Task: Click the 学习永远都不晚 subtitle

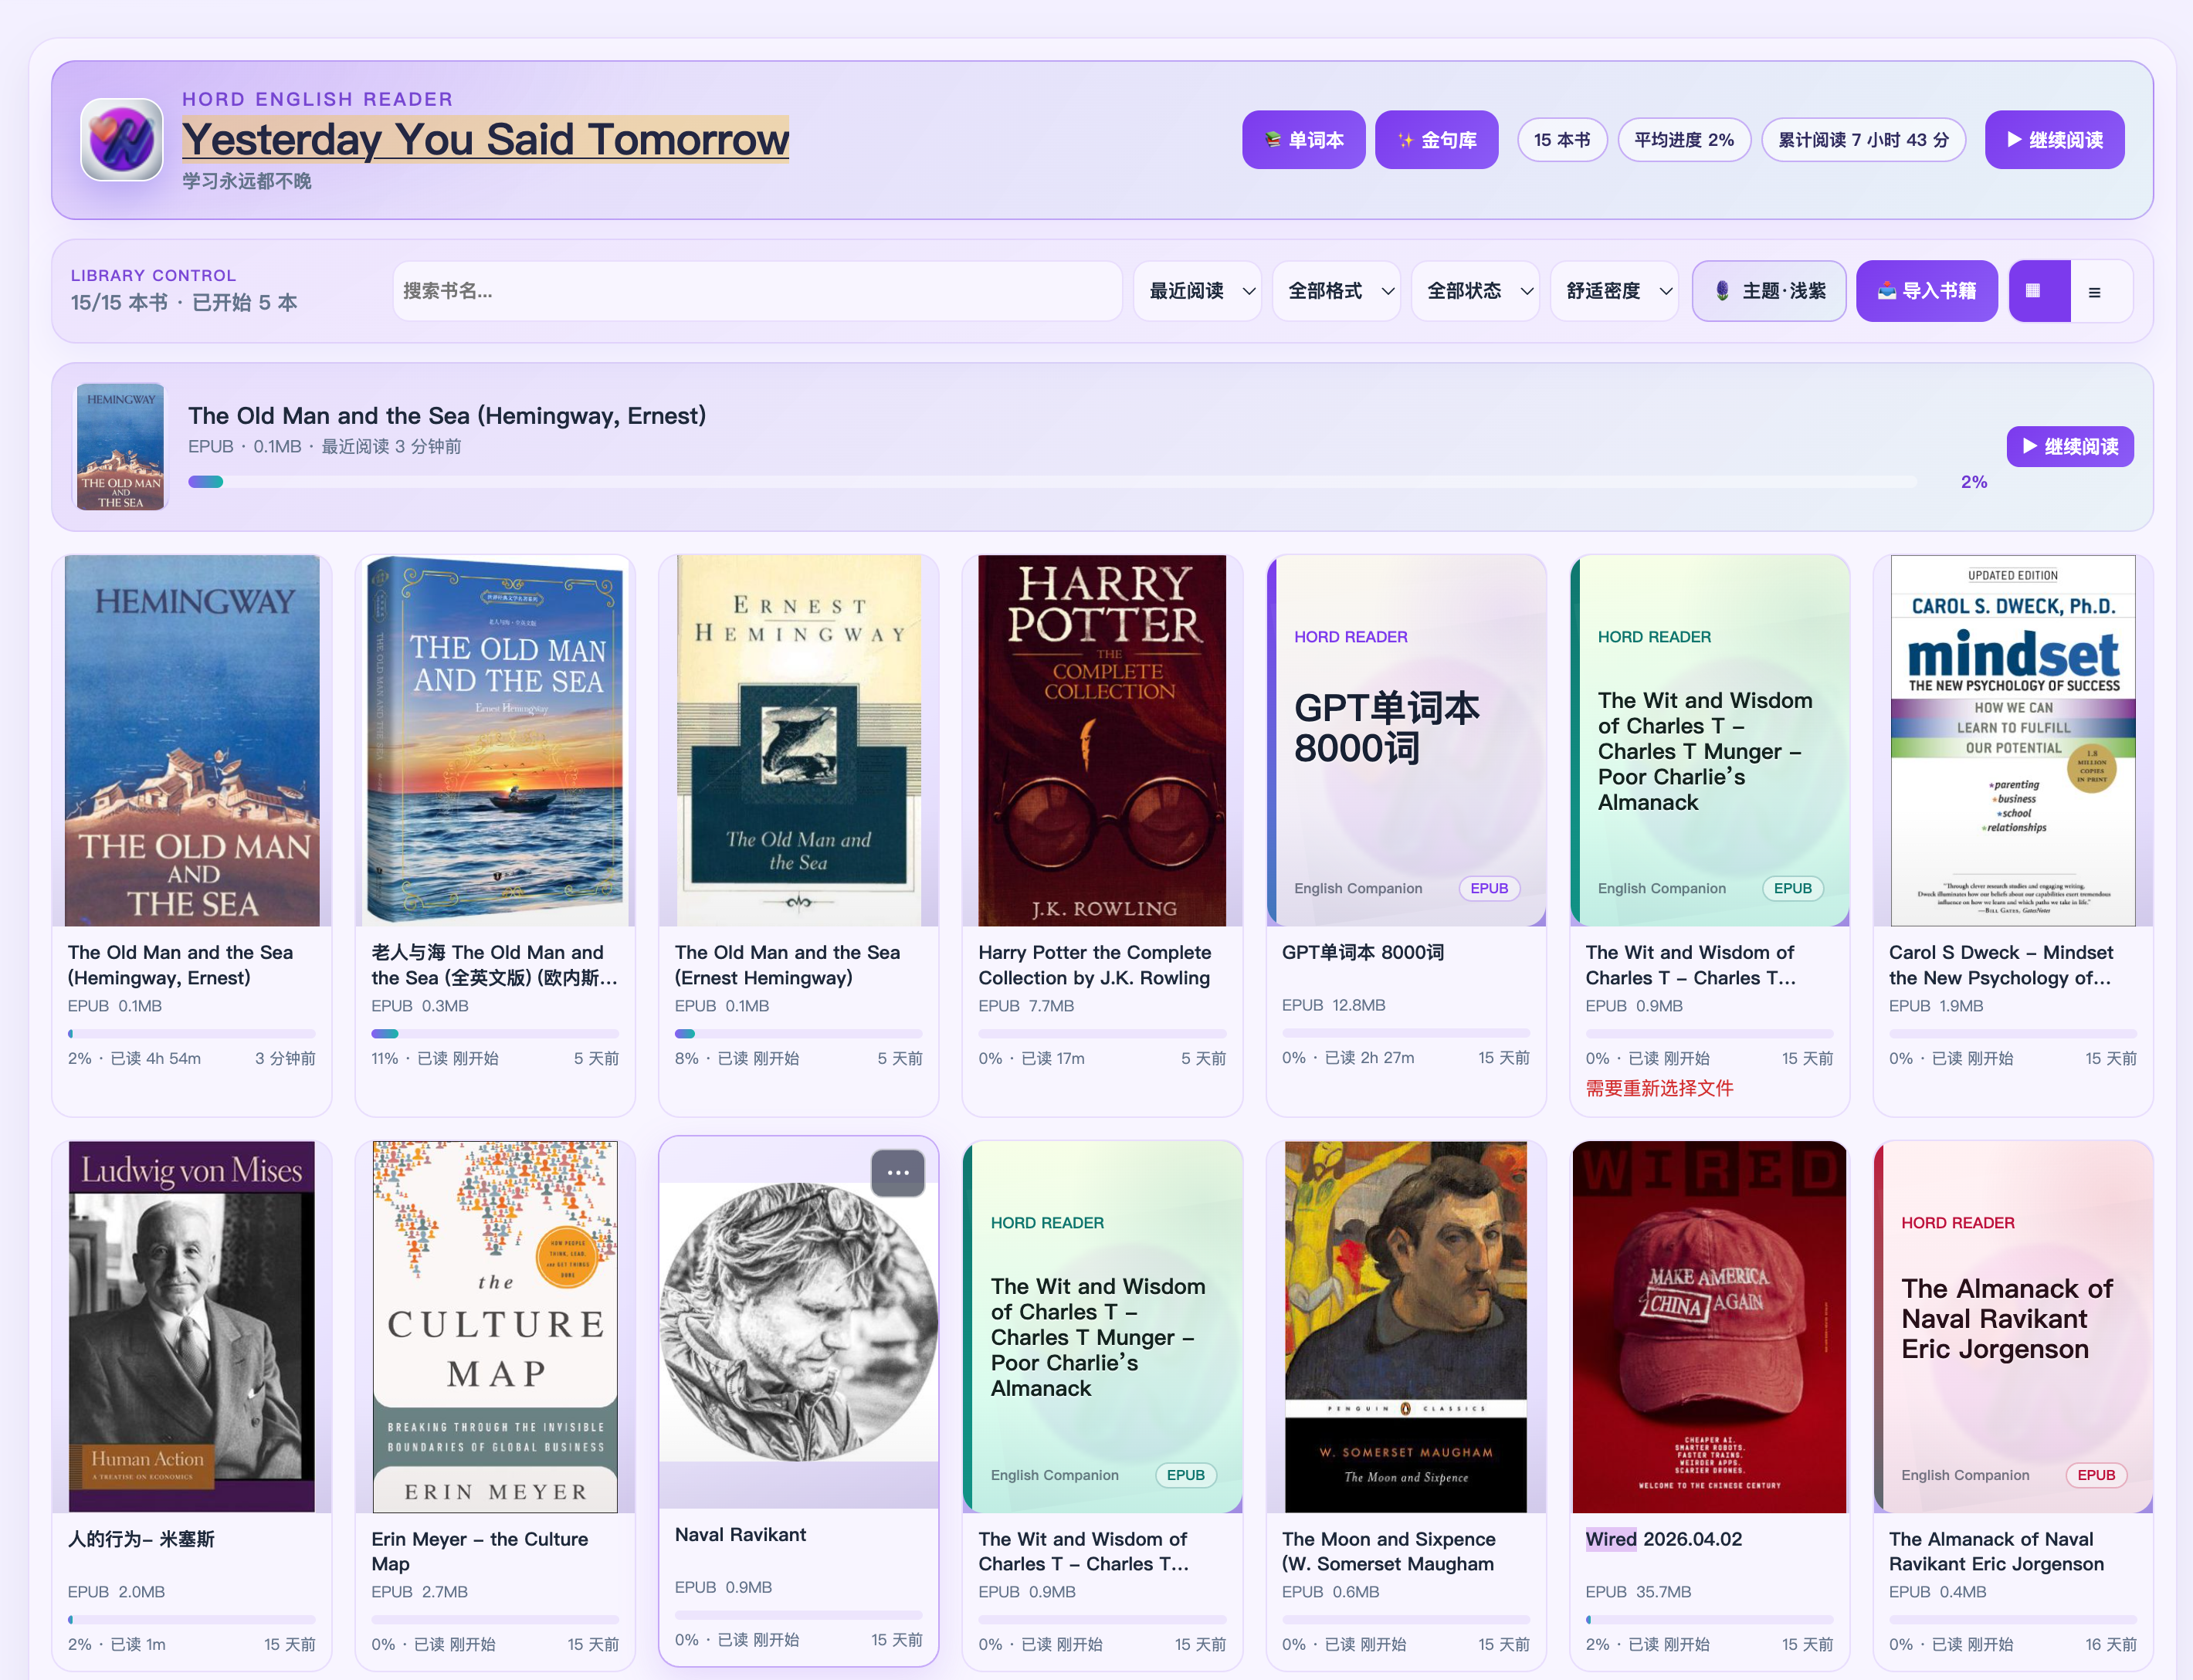Action: (x=247, y=181)
